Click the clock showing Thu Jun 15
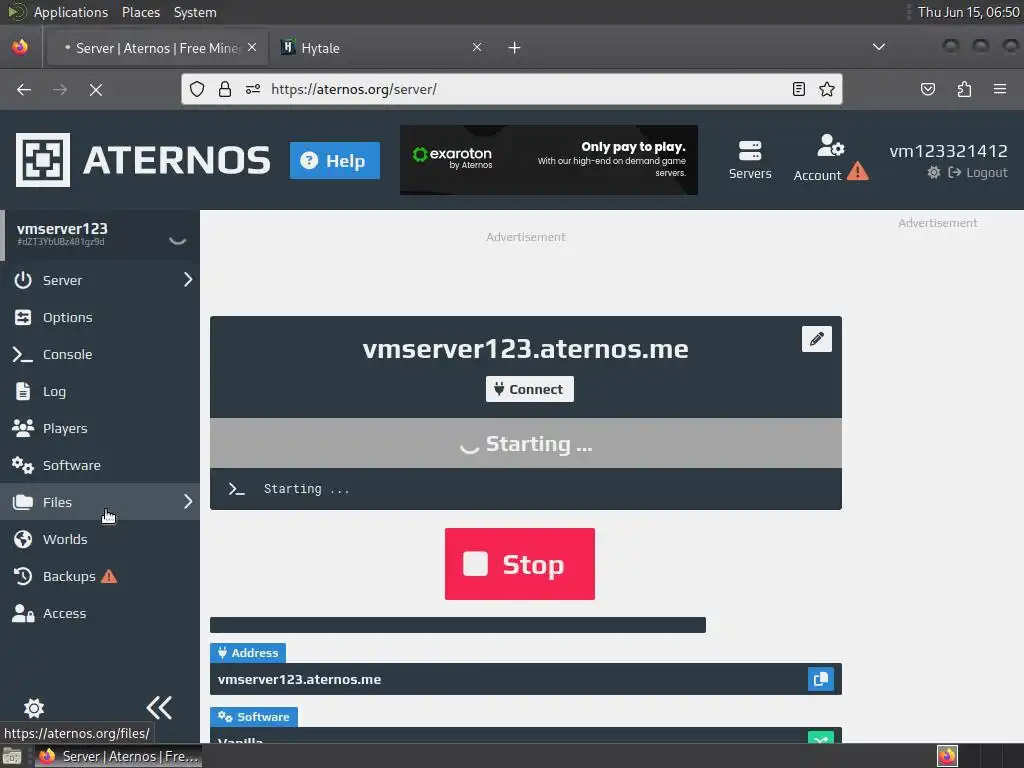The width and height of the screenshot is (1024, 768). pos(968,12)
